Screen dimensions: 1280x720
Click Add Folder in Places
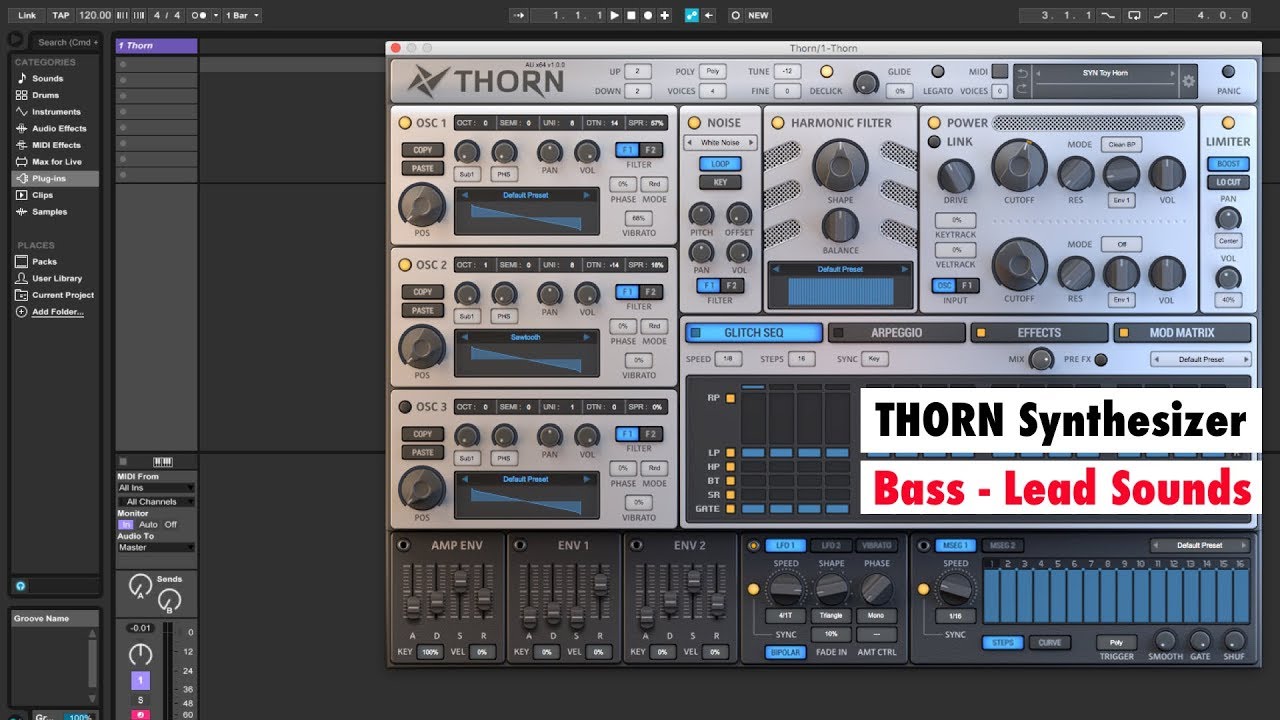[57, 312]
